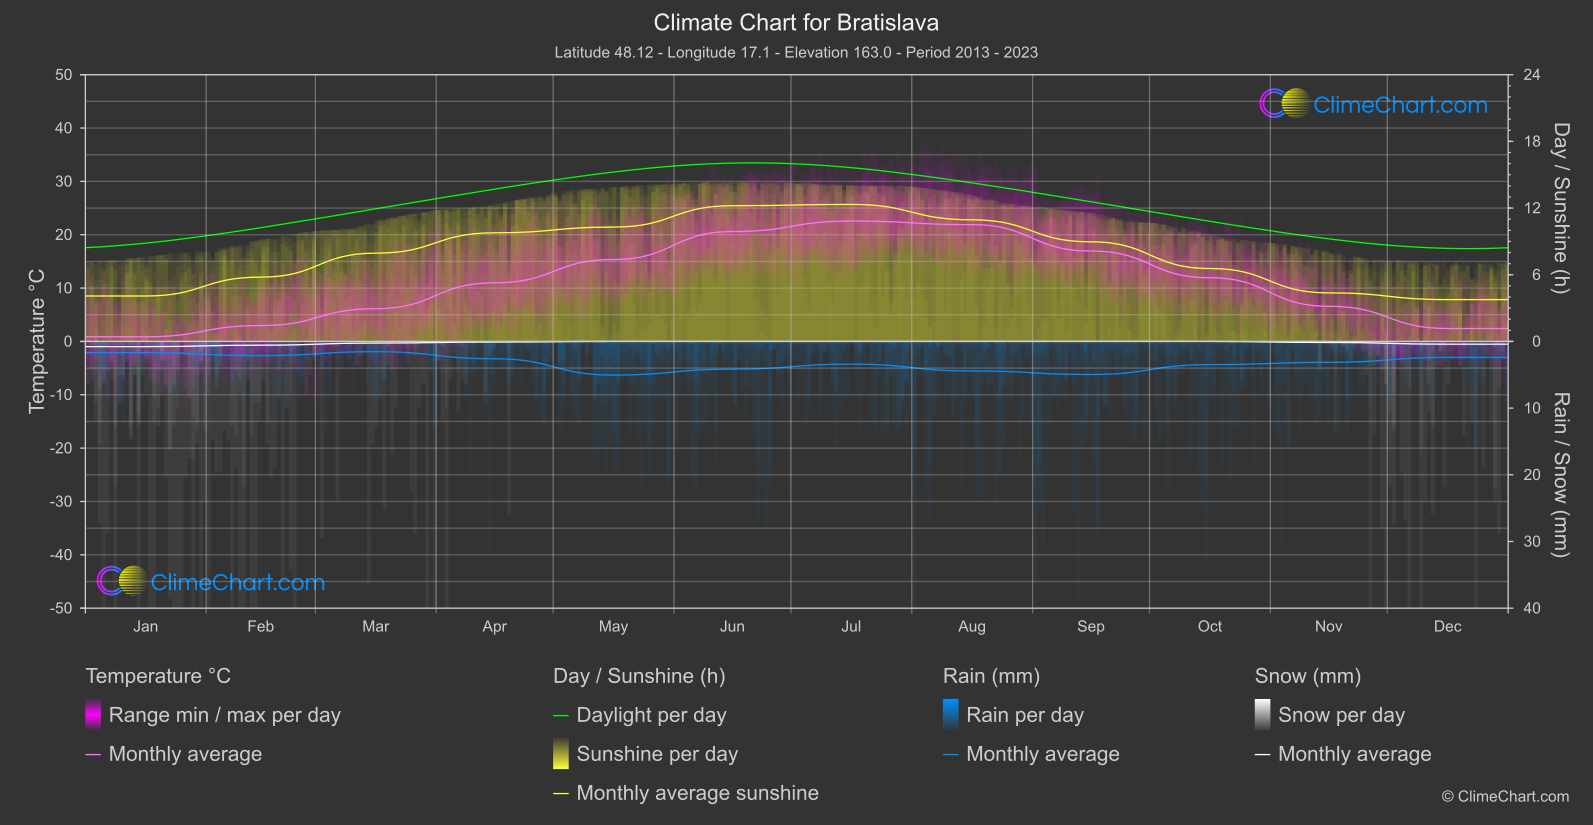Click the ClimeChart.com text at bottom left
The image size is (1593, 825).
click(238, 582)
